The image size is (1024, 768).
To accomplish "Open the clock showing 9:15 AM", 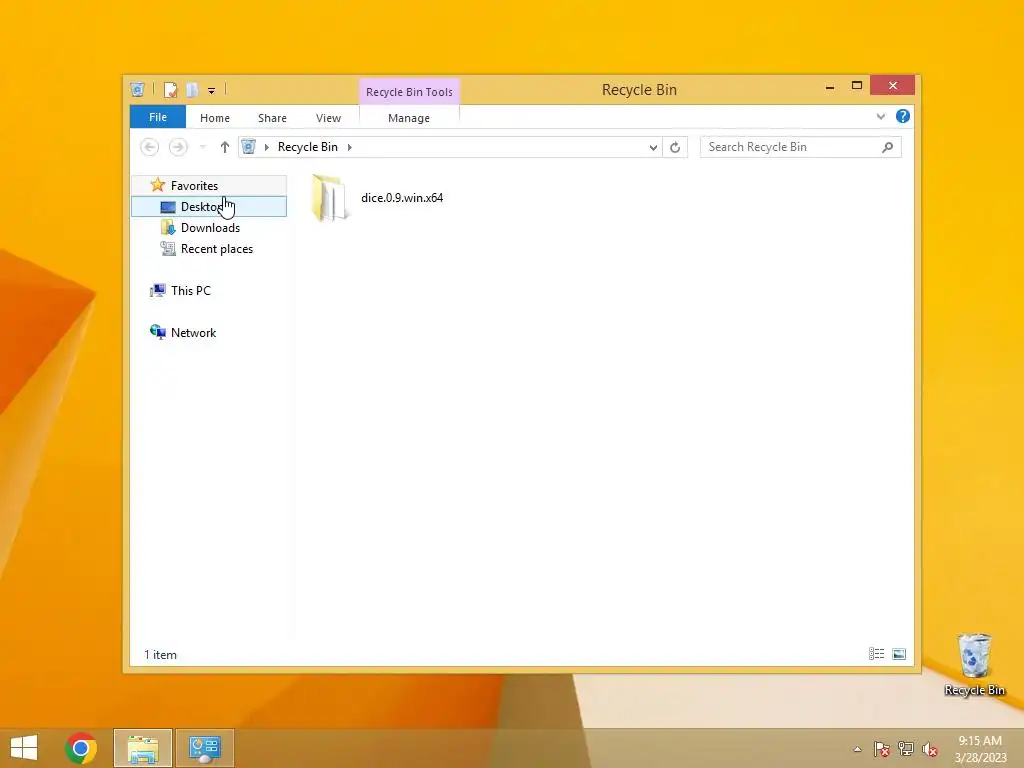I will click(980, 749).
